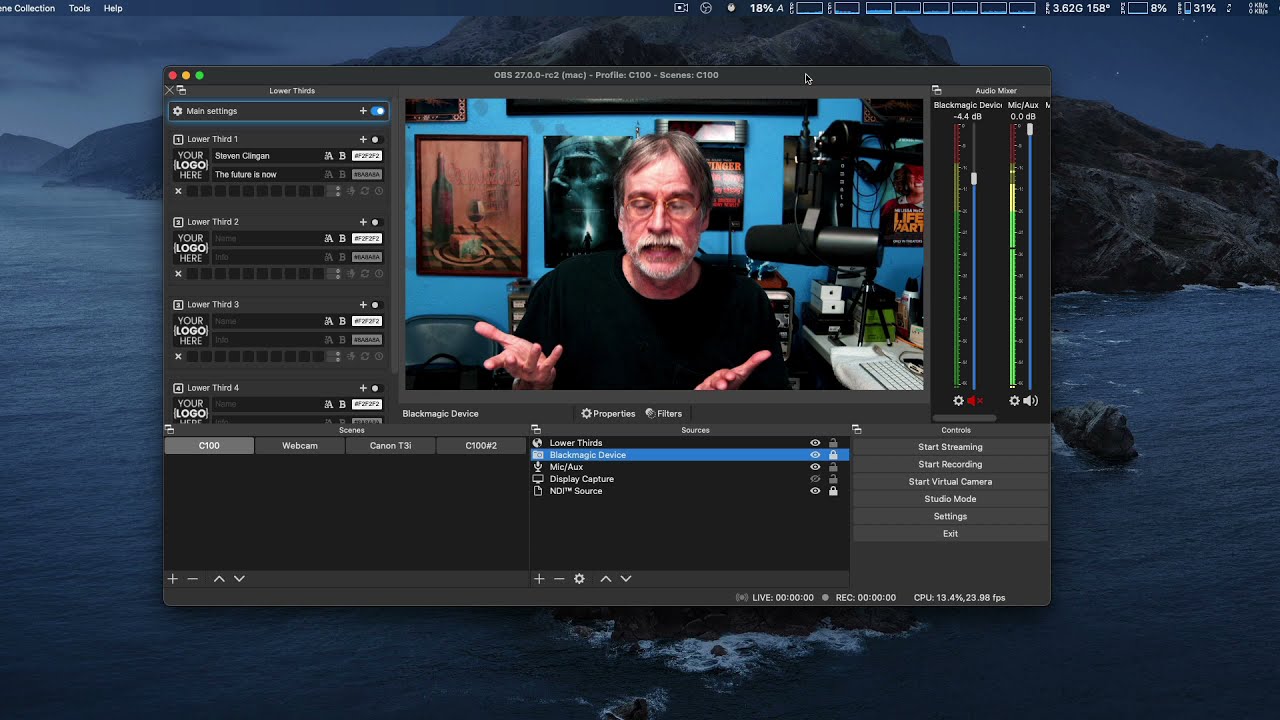The height and width of the screenshot is (720, 1280).
Task: Open Properties for the Blackmagic Device
Action: coord(608,413)
